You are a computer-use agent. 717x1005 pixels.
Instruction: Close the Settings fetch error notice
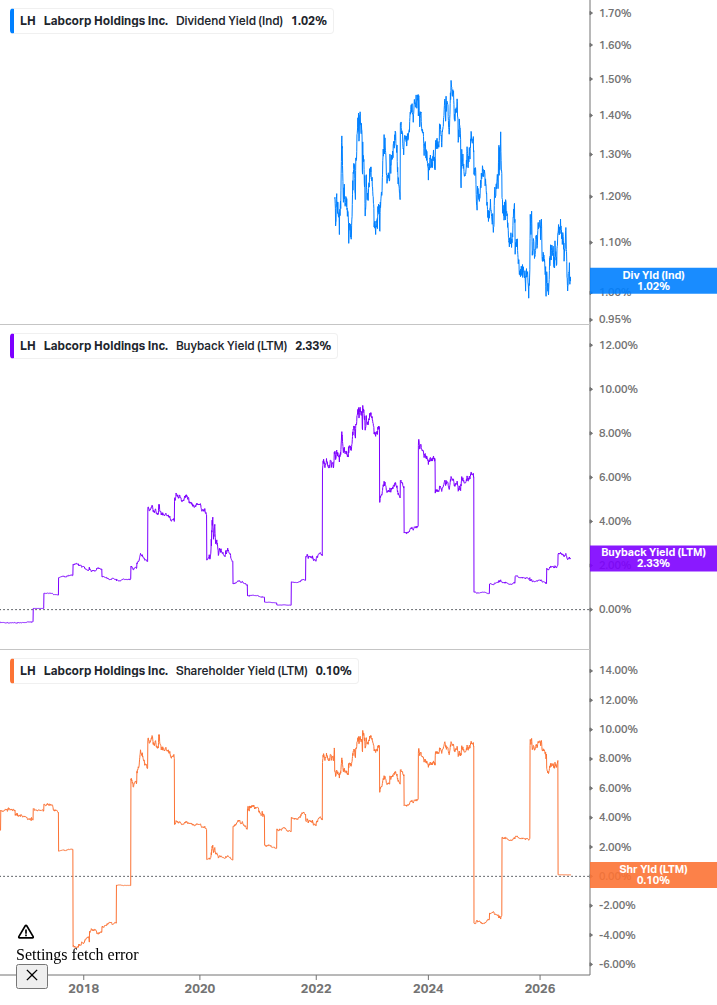click(31, 976)
